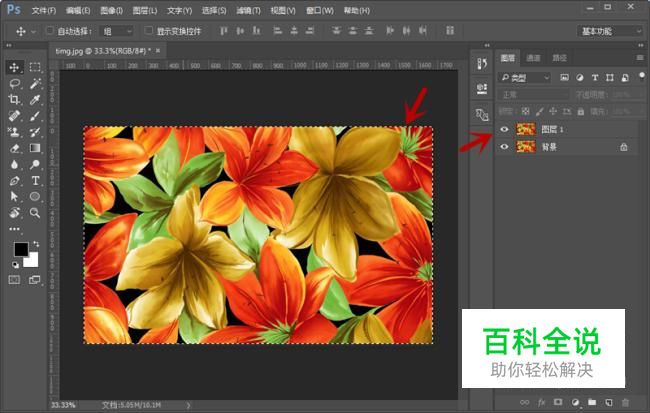Toggle visibility of the 背景 layer
650x413 pixels.
pos(504,147)
